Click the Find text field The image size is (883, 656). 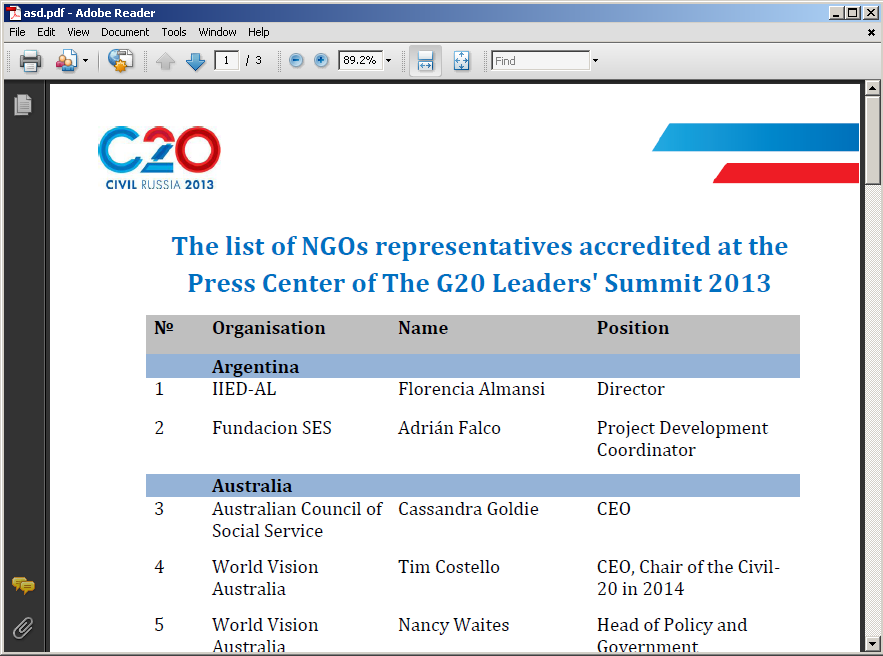pos(541,61)
